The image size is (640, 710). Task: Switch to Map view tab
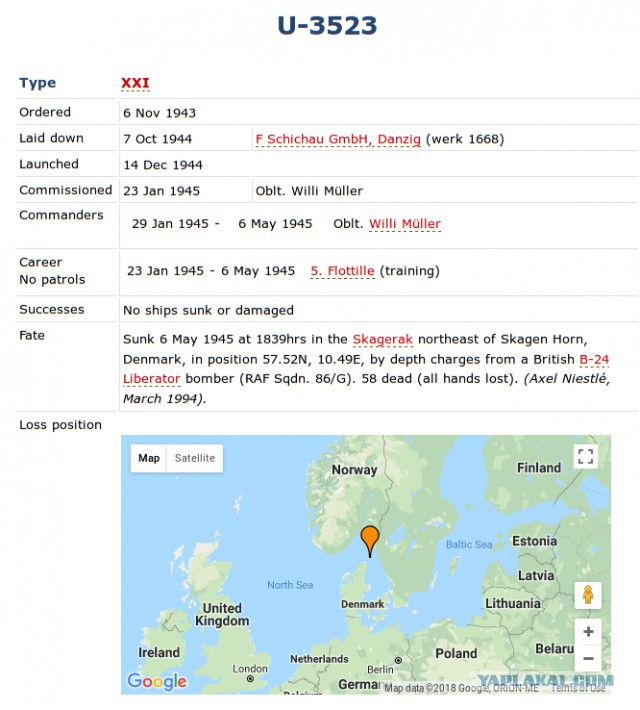click(x=149, y=458)
